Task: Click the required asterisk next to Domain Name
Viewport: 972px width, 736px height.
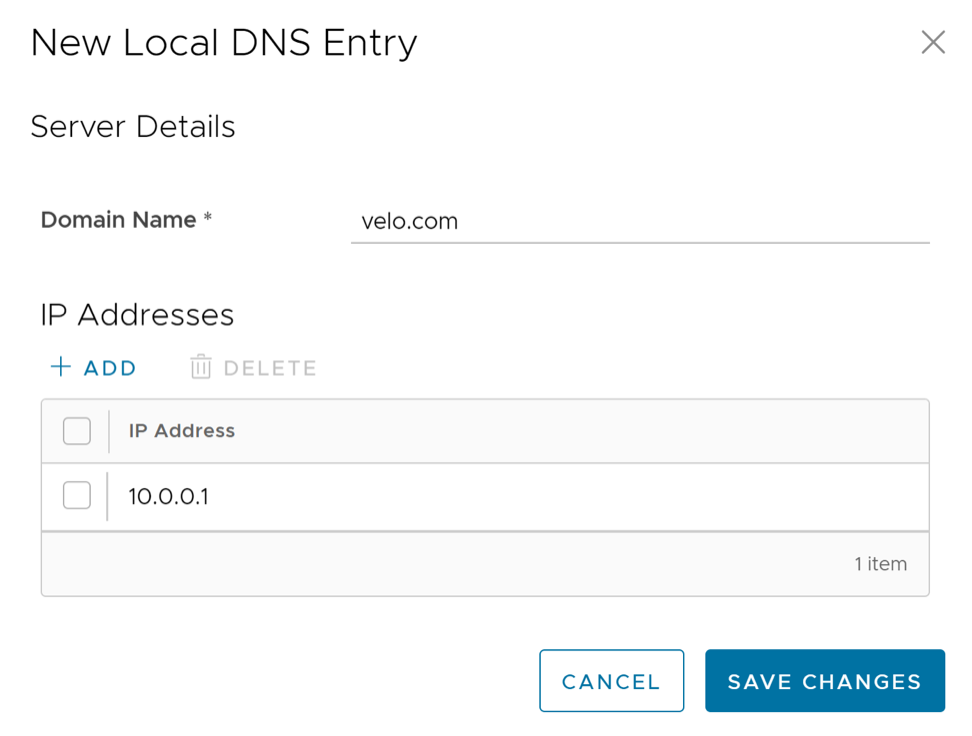Action: [x=208, y=218]
